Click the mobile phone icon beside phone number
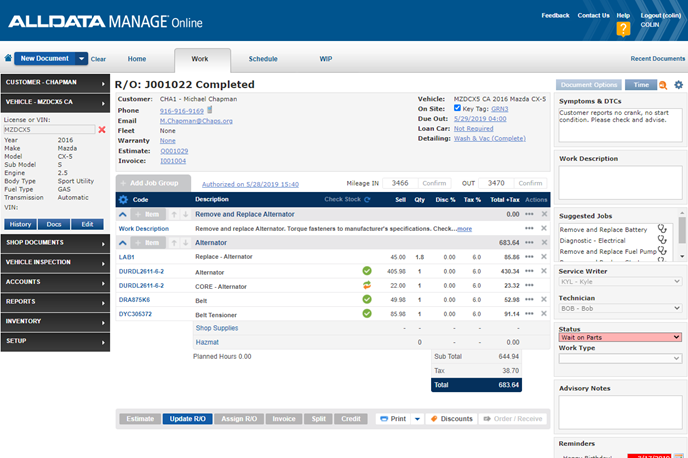The width and height of the screenshot is (688, 458). [x=211, y=110]
